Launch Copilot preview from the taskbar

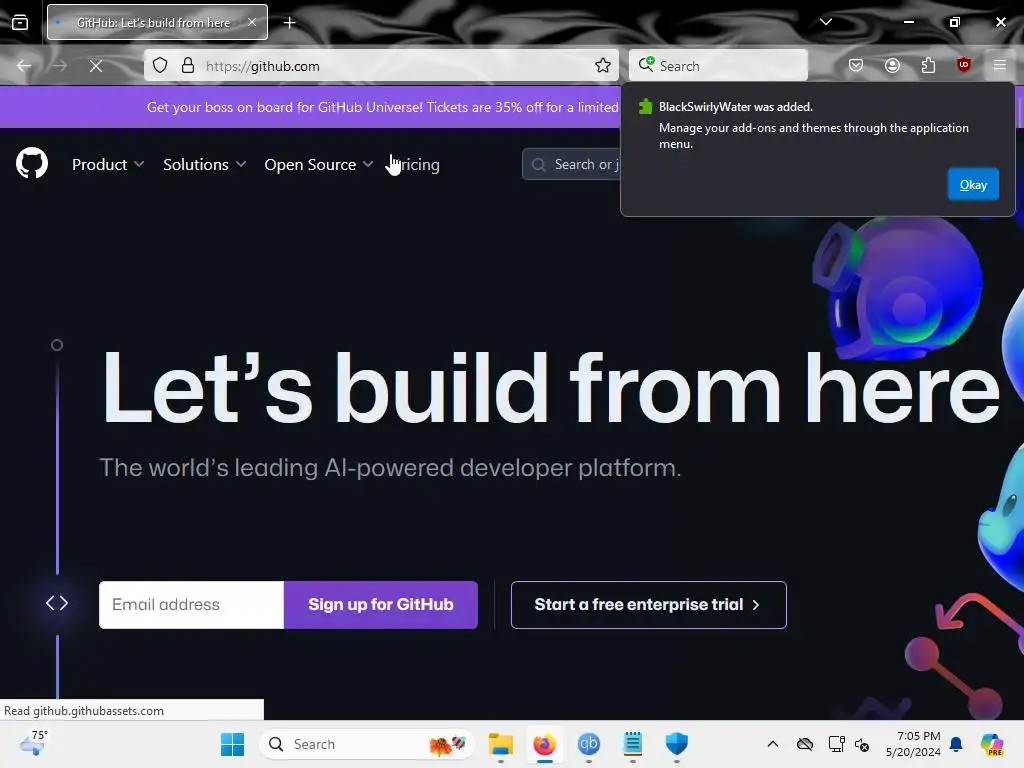tap(992, 744)
